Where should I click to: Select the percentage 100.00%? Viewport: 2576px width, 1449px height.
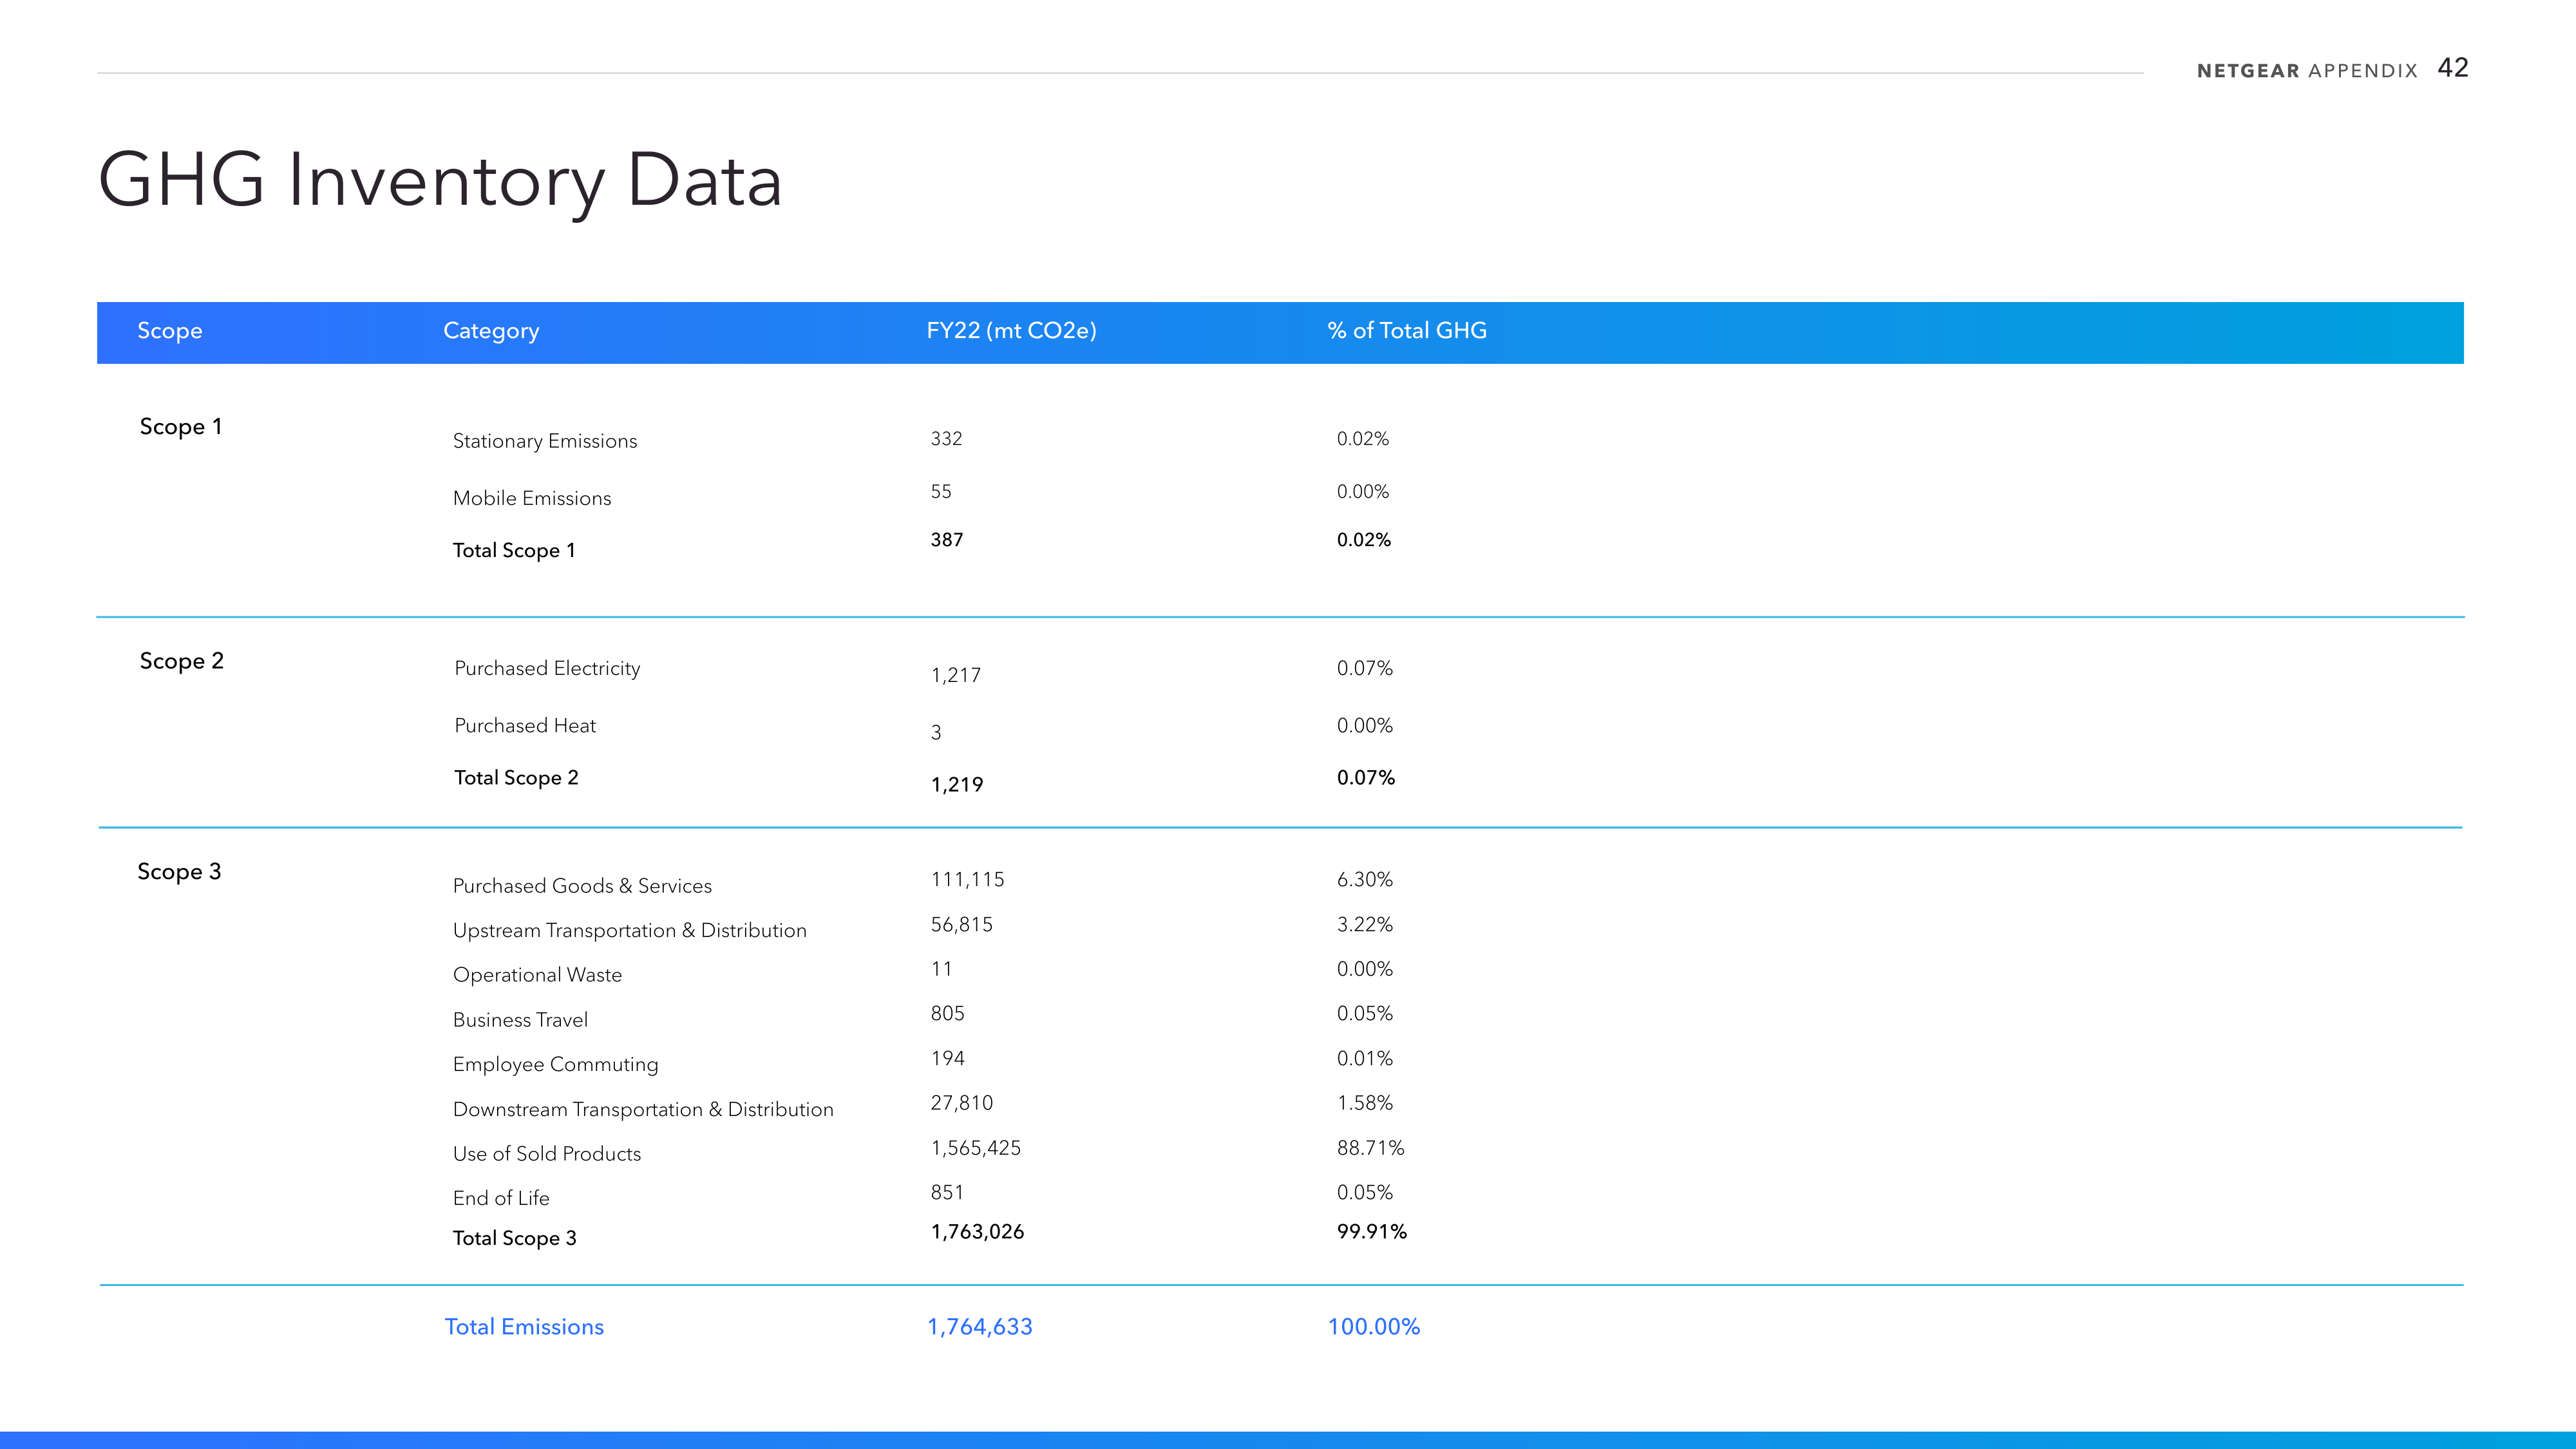click(1374, 1327)
